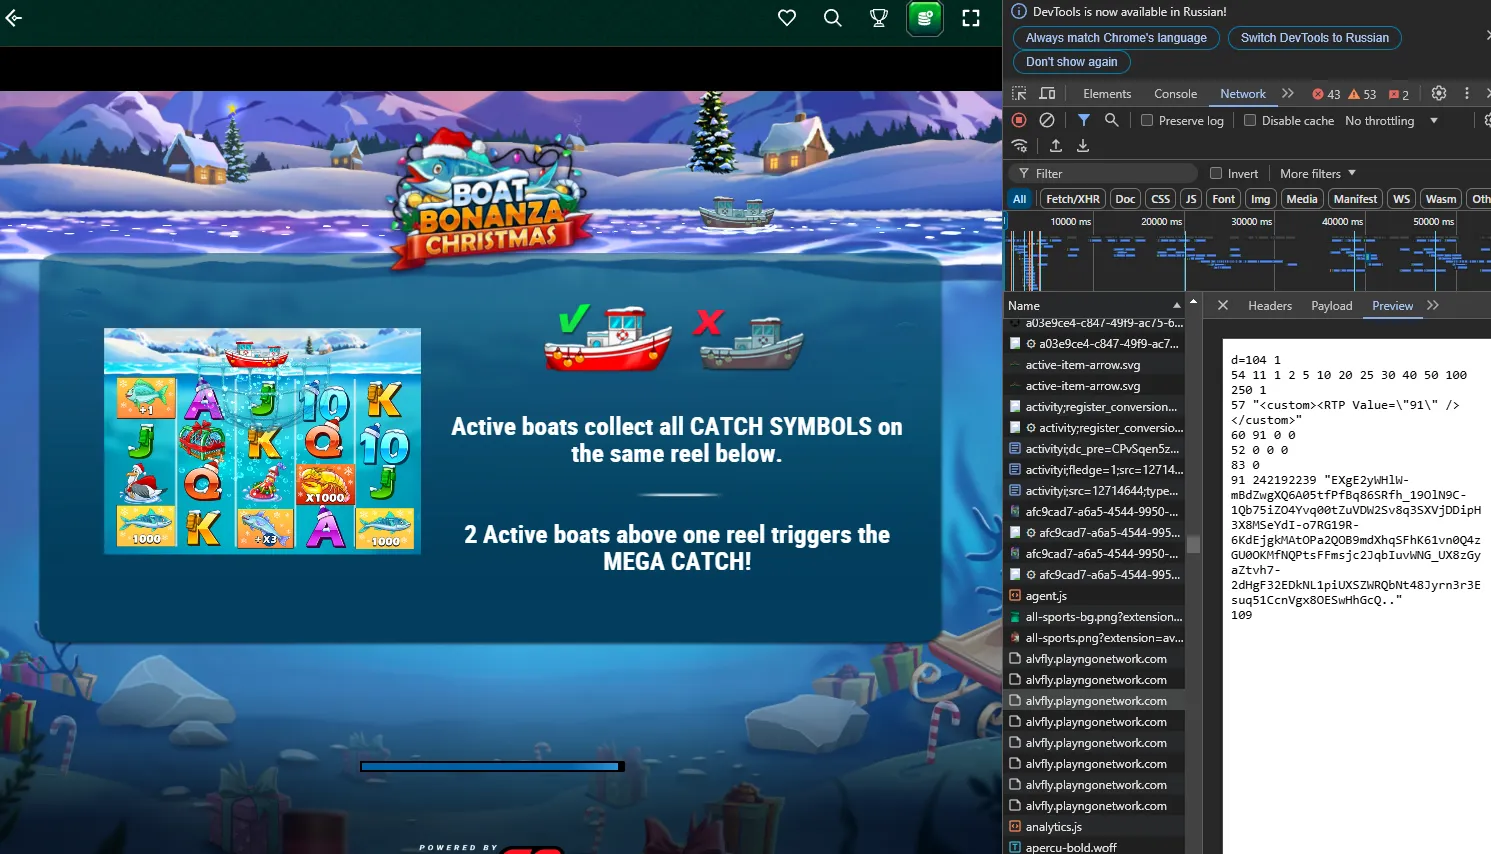The height and width of the screenshot is (854, 1491).
Task: Clear the network log
Action: point(1047,120)
